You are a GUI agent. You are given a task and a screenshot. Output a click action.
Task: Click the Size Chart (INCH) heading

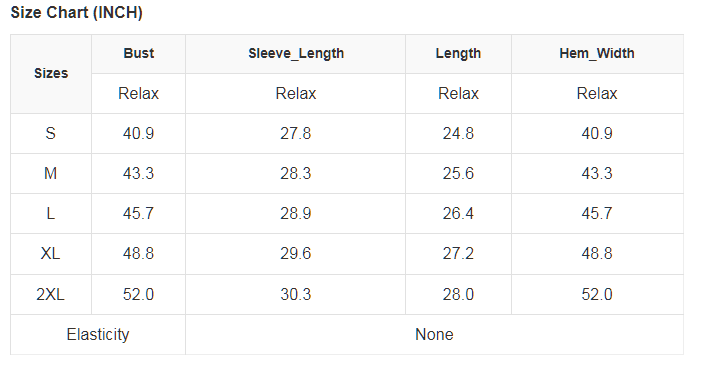[77, 12]
